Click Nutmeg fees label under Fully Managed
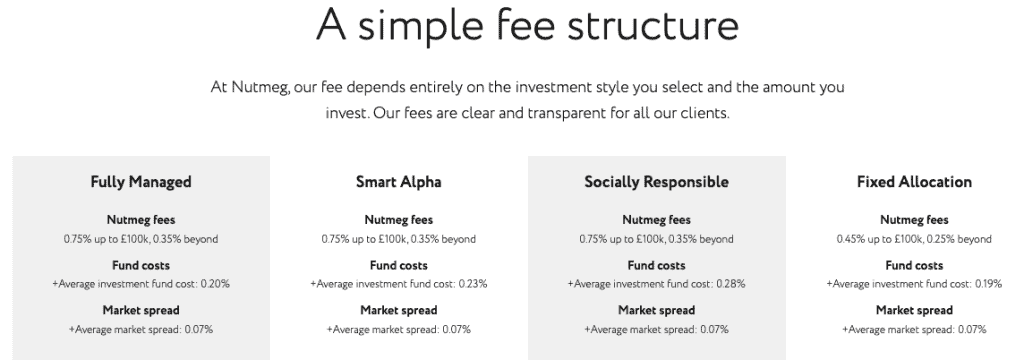This screenshot has width=1024, height=360. [141, 220]
